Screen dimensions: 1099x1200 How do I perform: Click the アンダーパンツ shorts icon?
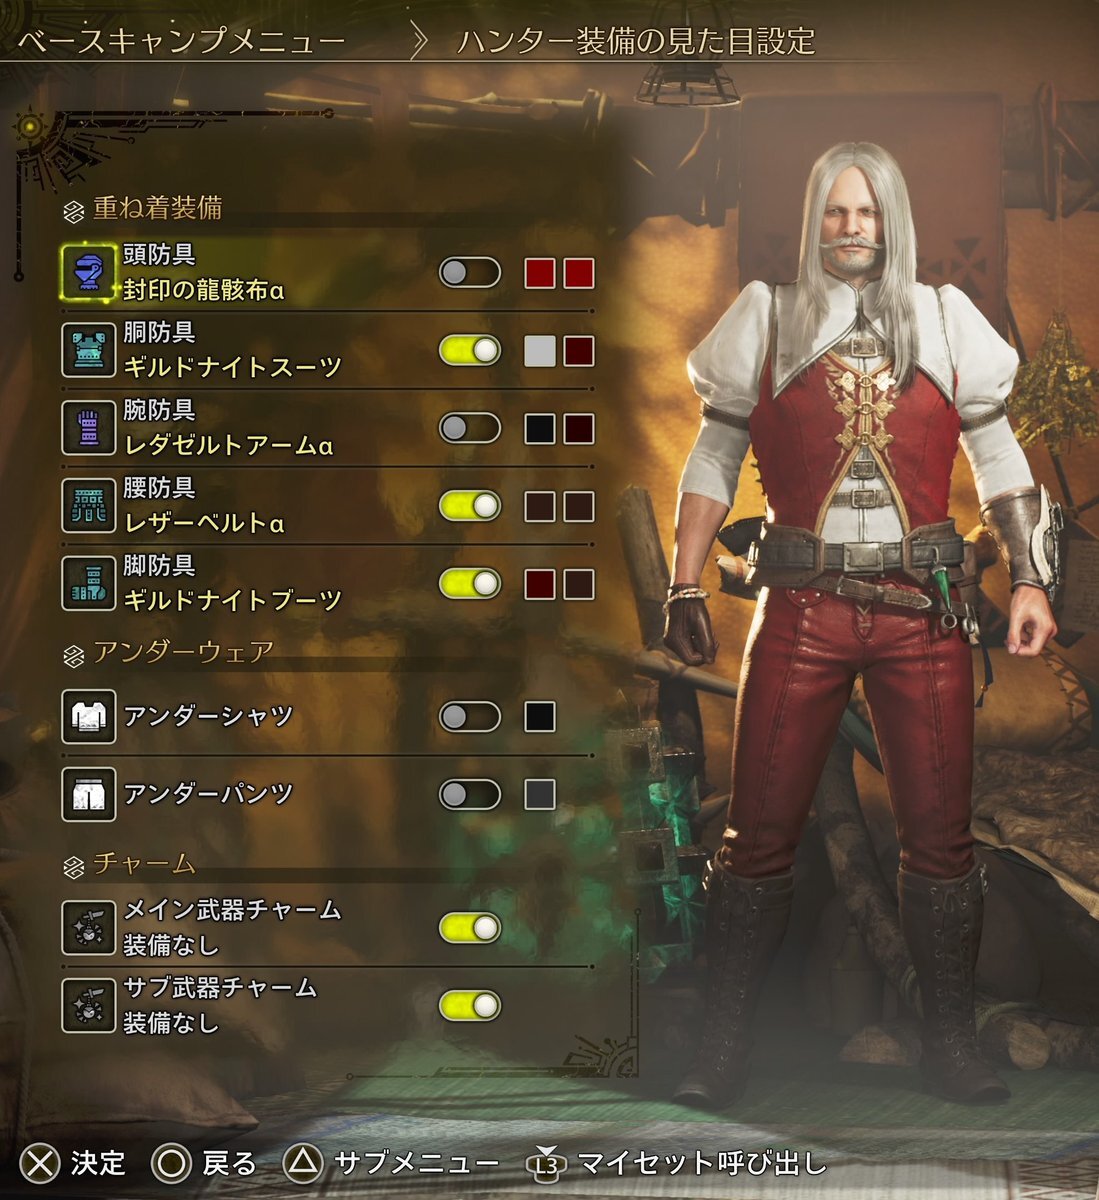coord(88,794)
